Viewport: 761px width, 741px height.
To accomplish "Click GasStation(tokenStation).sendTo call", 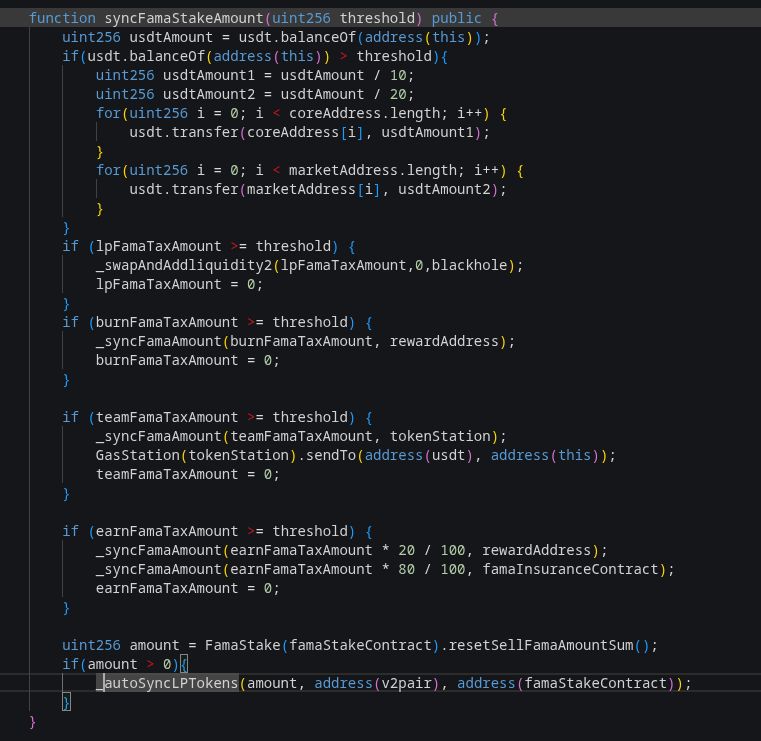I will pos(356,455).
